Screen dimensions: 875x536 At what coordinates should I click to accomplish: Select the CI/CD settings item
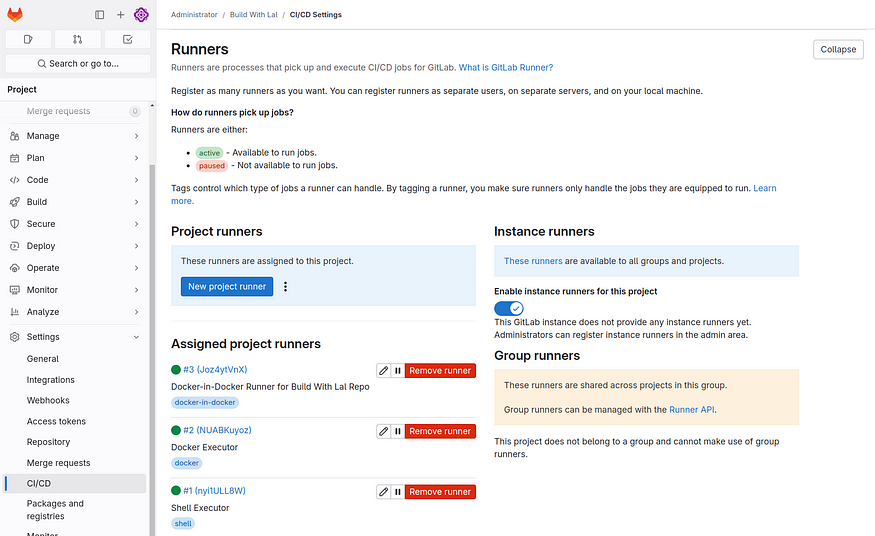coord(75,484)
